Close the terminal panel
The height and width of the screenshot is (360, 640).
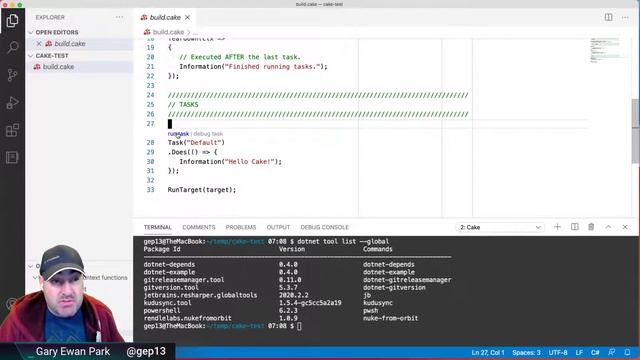625,227
